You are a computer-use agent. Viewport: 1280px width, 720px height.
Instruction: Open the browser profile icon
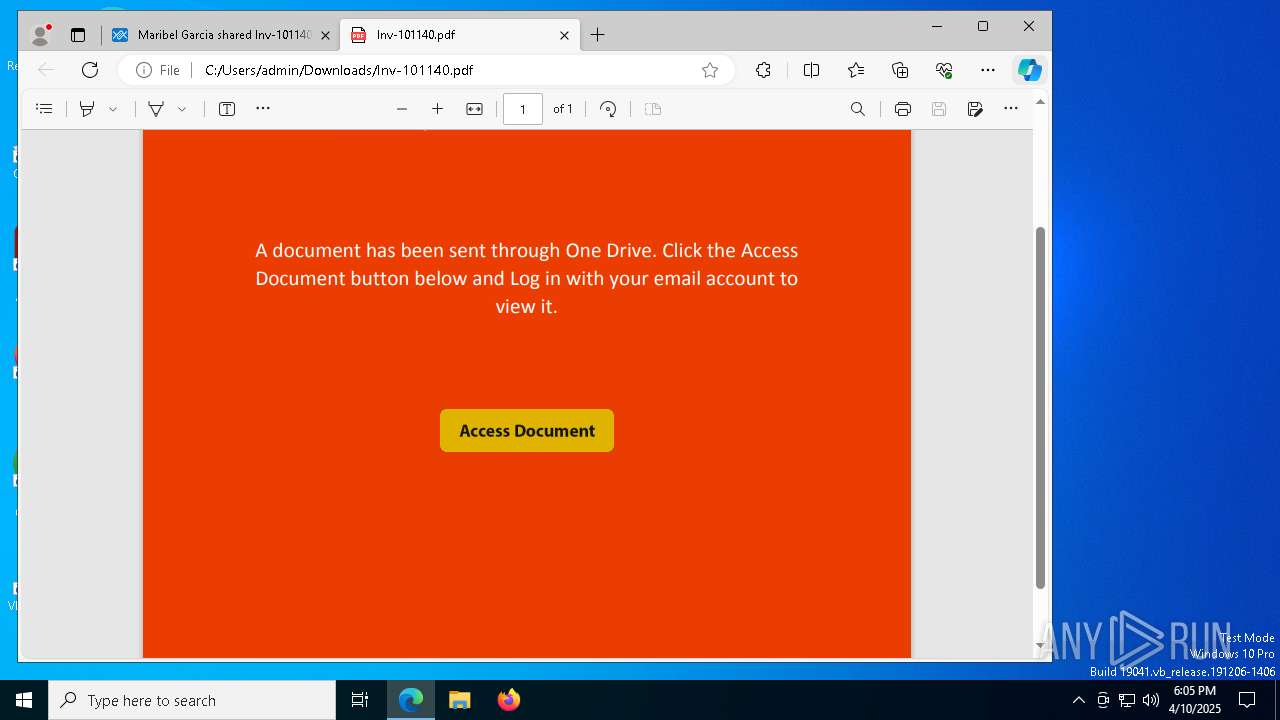41,35
